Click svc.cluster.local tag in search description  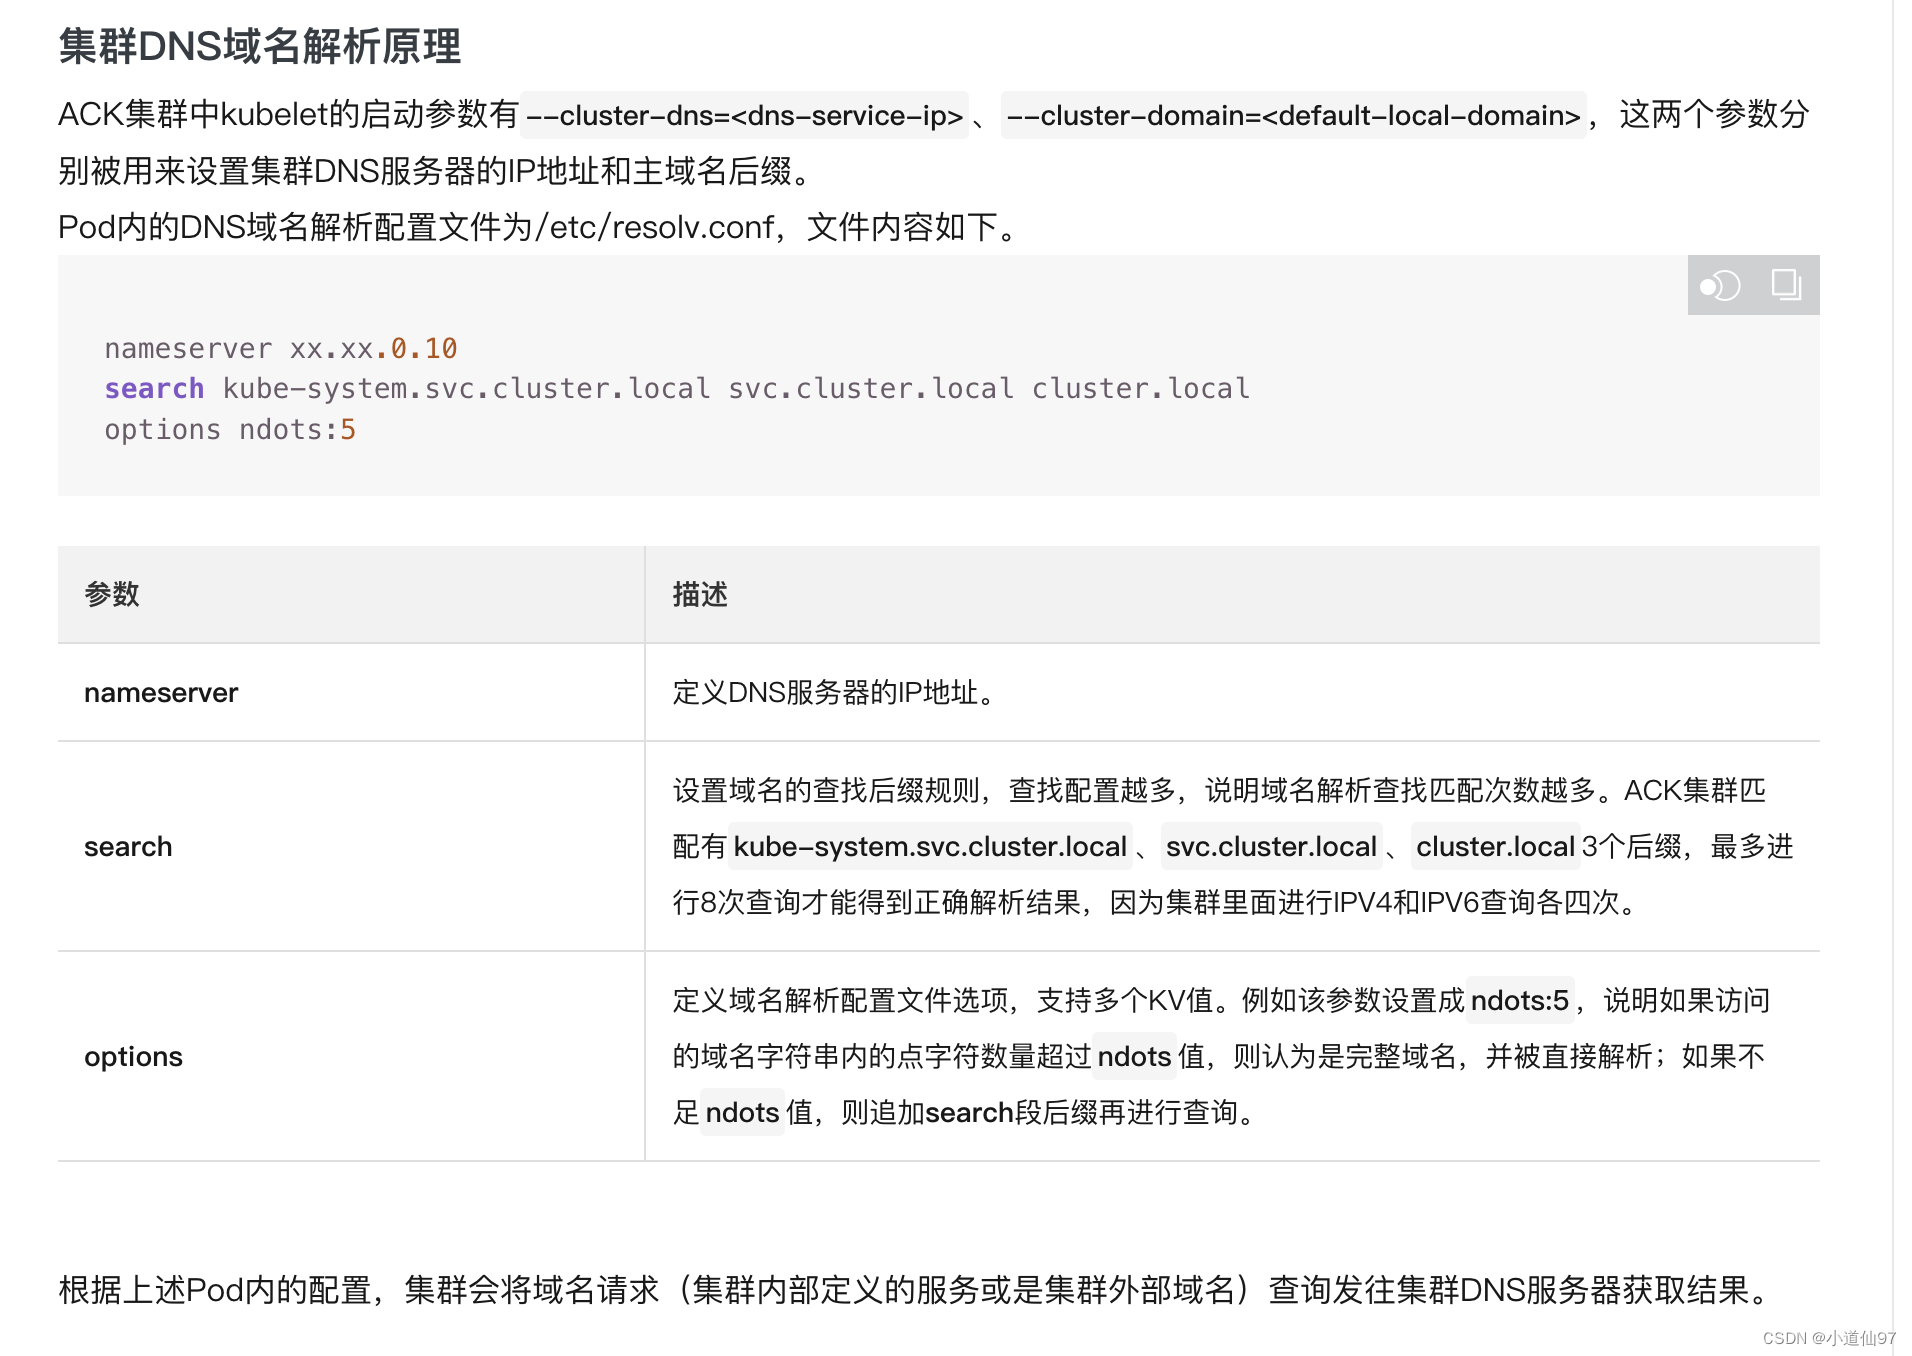pos(1271,846)
